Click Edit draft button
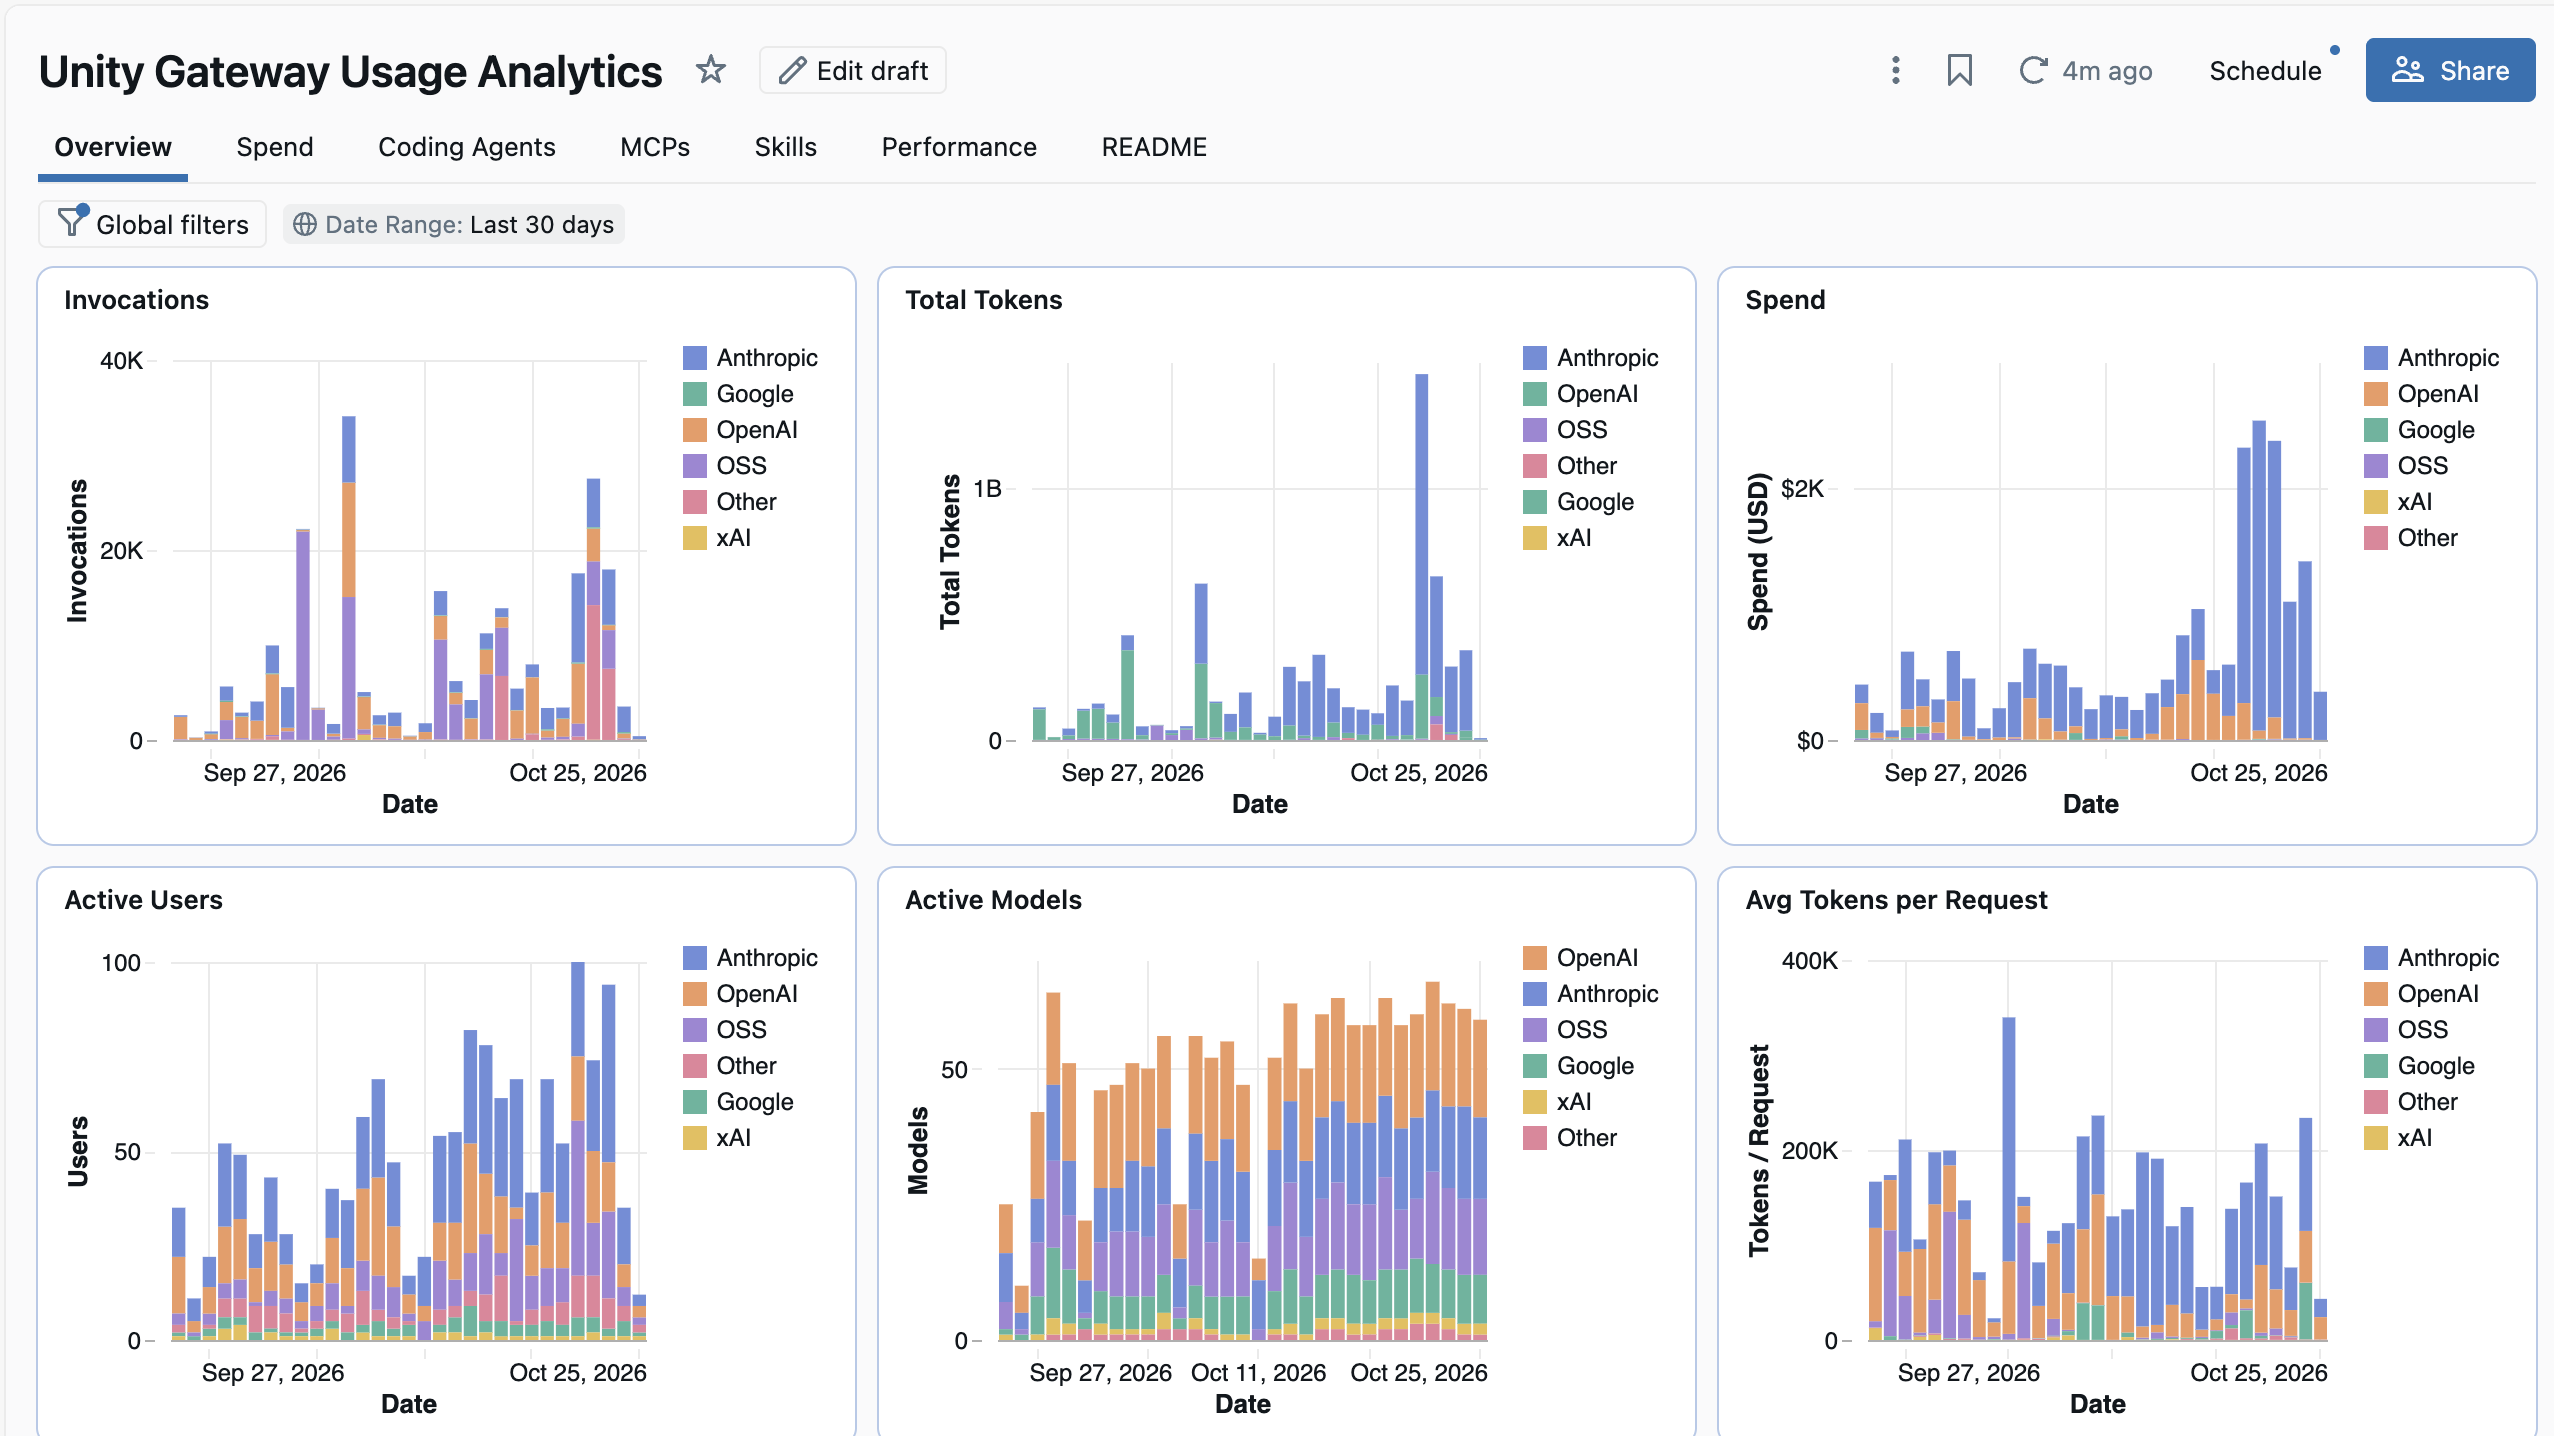Image resolution: width=2554 pixels, height=1436 pixels. (853, 70)
